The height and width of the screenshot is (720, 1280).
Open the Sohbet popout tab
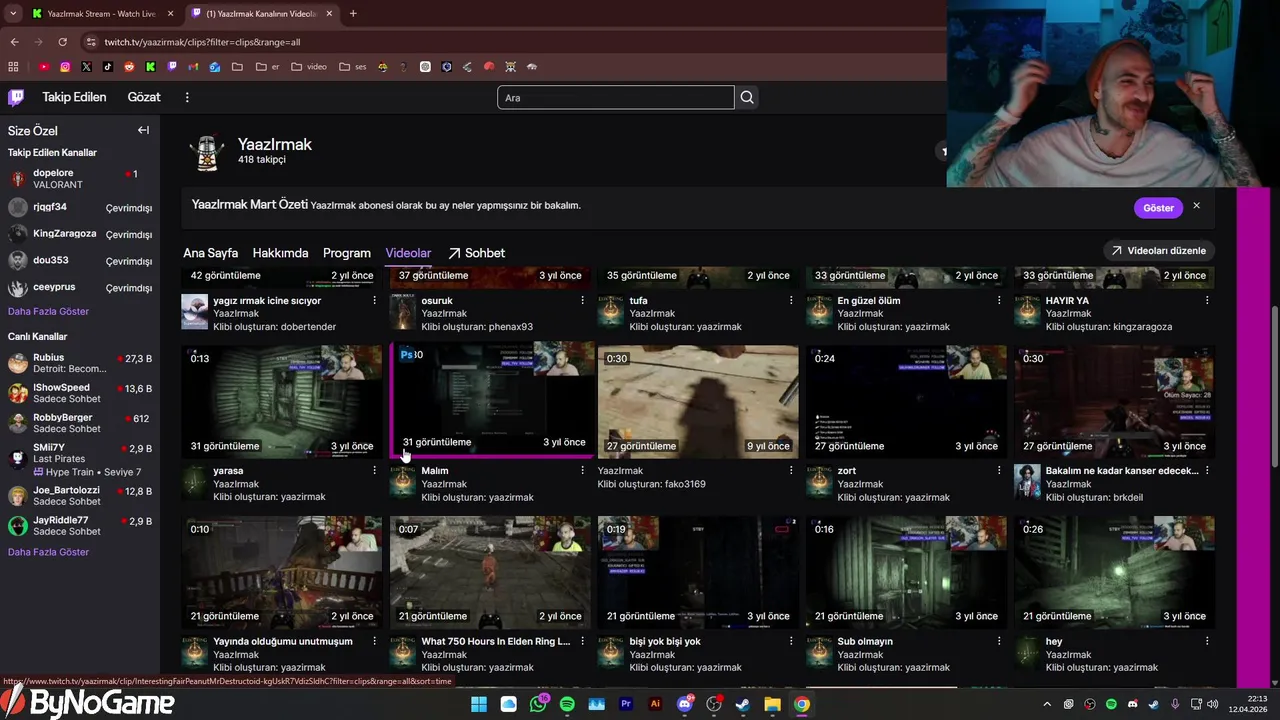tap(476, 253)
